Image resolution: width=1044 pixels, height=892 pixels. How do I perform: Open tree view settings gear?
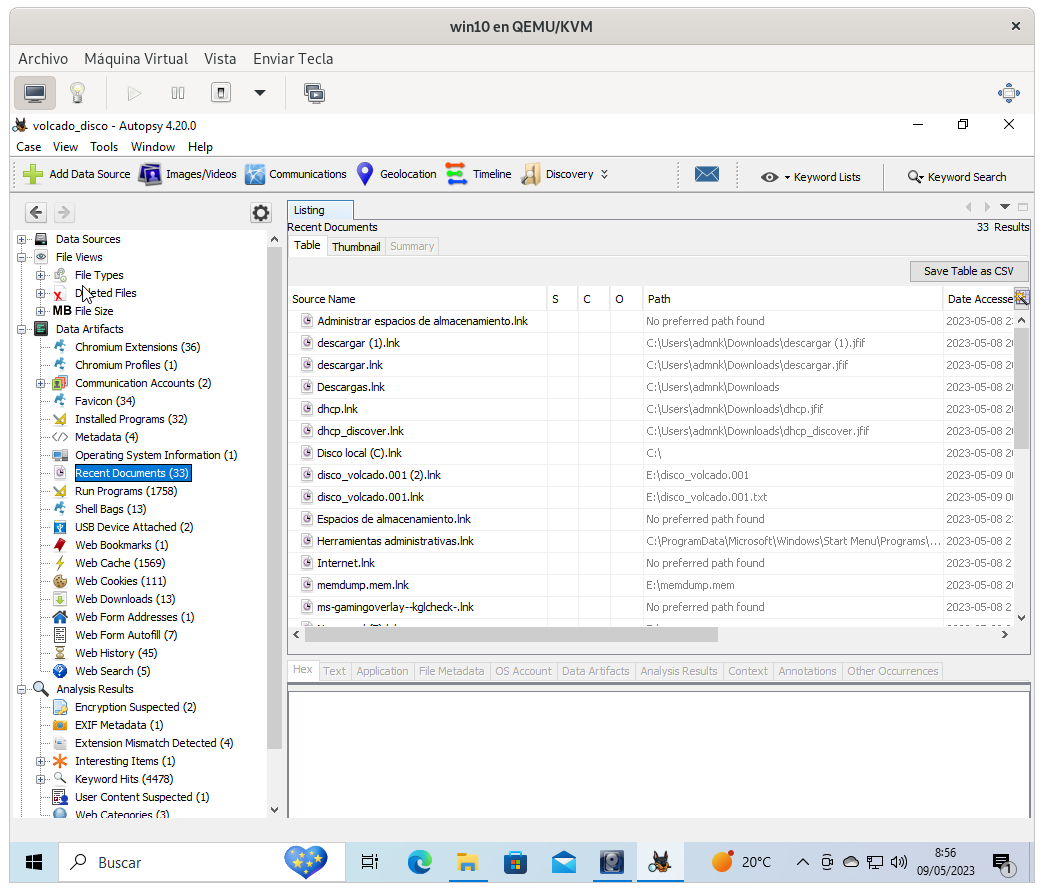[261, 212]
